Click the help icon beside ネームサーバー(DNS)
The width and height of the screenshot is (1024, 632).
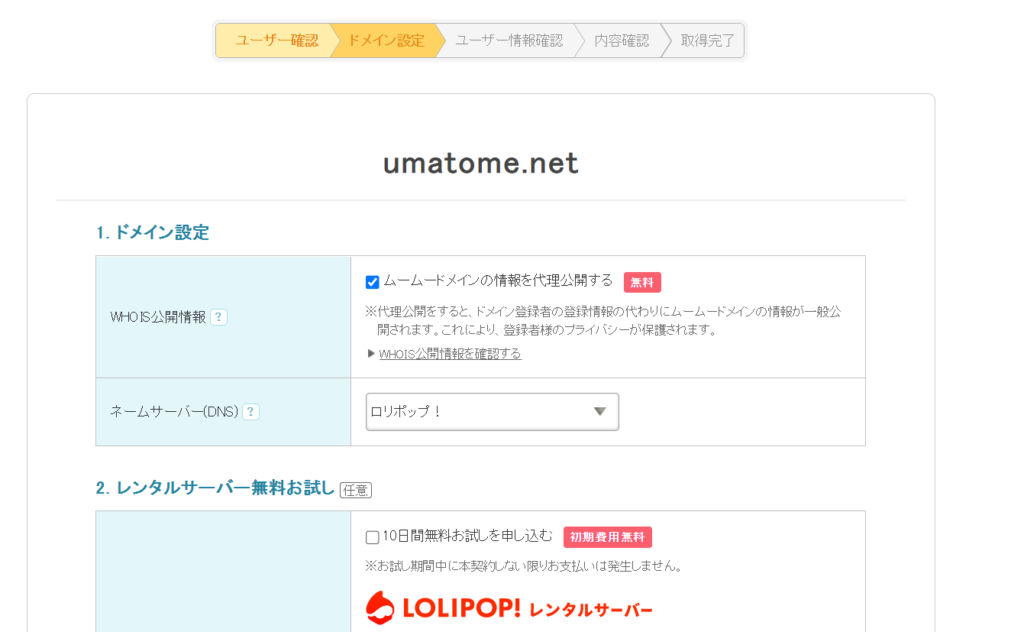pyautogui.click(x=251, y=412)
